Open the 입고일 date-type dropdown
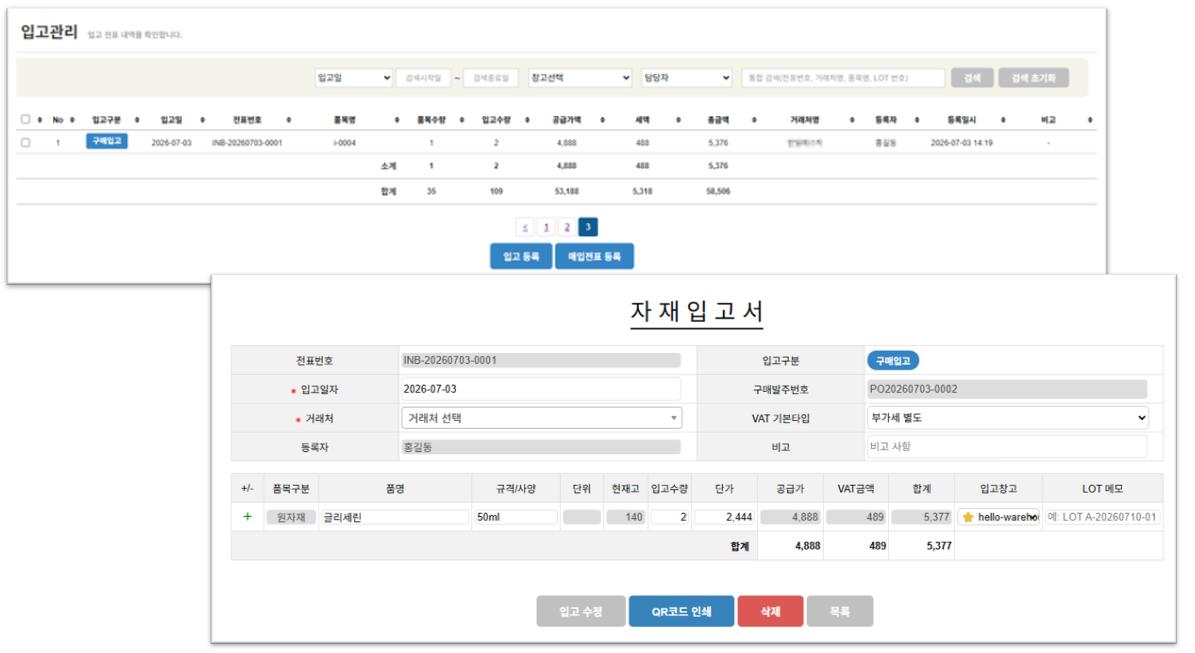This screenshot has width=1195, height=653. [x=354, y=78]
